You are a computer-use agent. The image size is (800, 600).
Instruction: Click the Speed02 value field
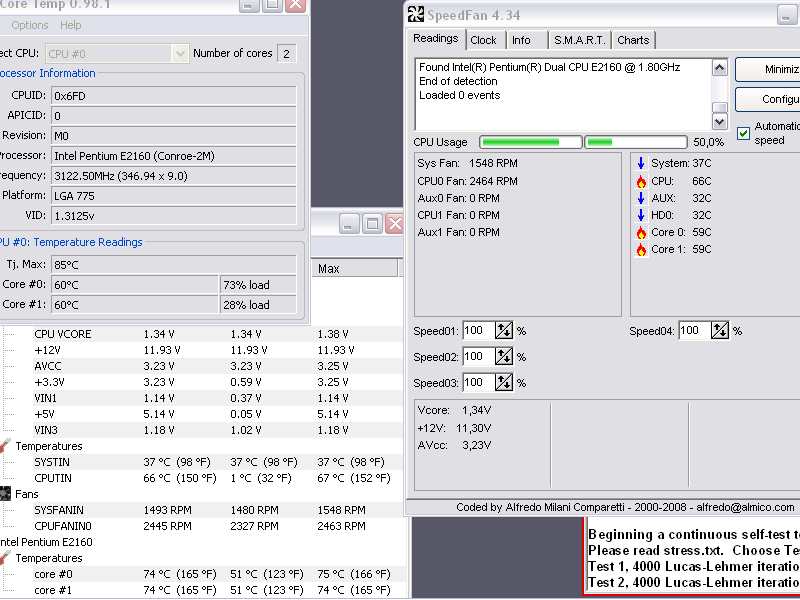coord(478,357)
